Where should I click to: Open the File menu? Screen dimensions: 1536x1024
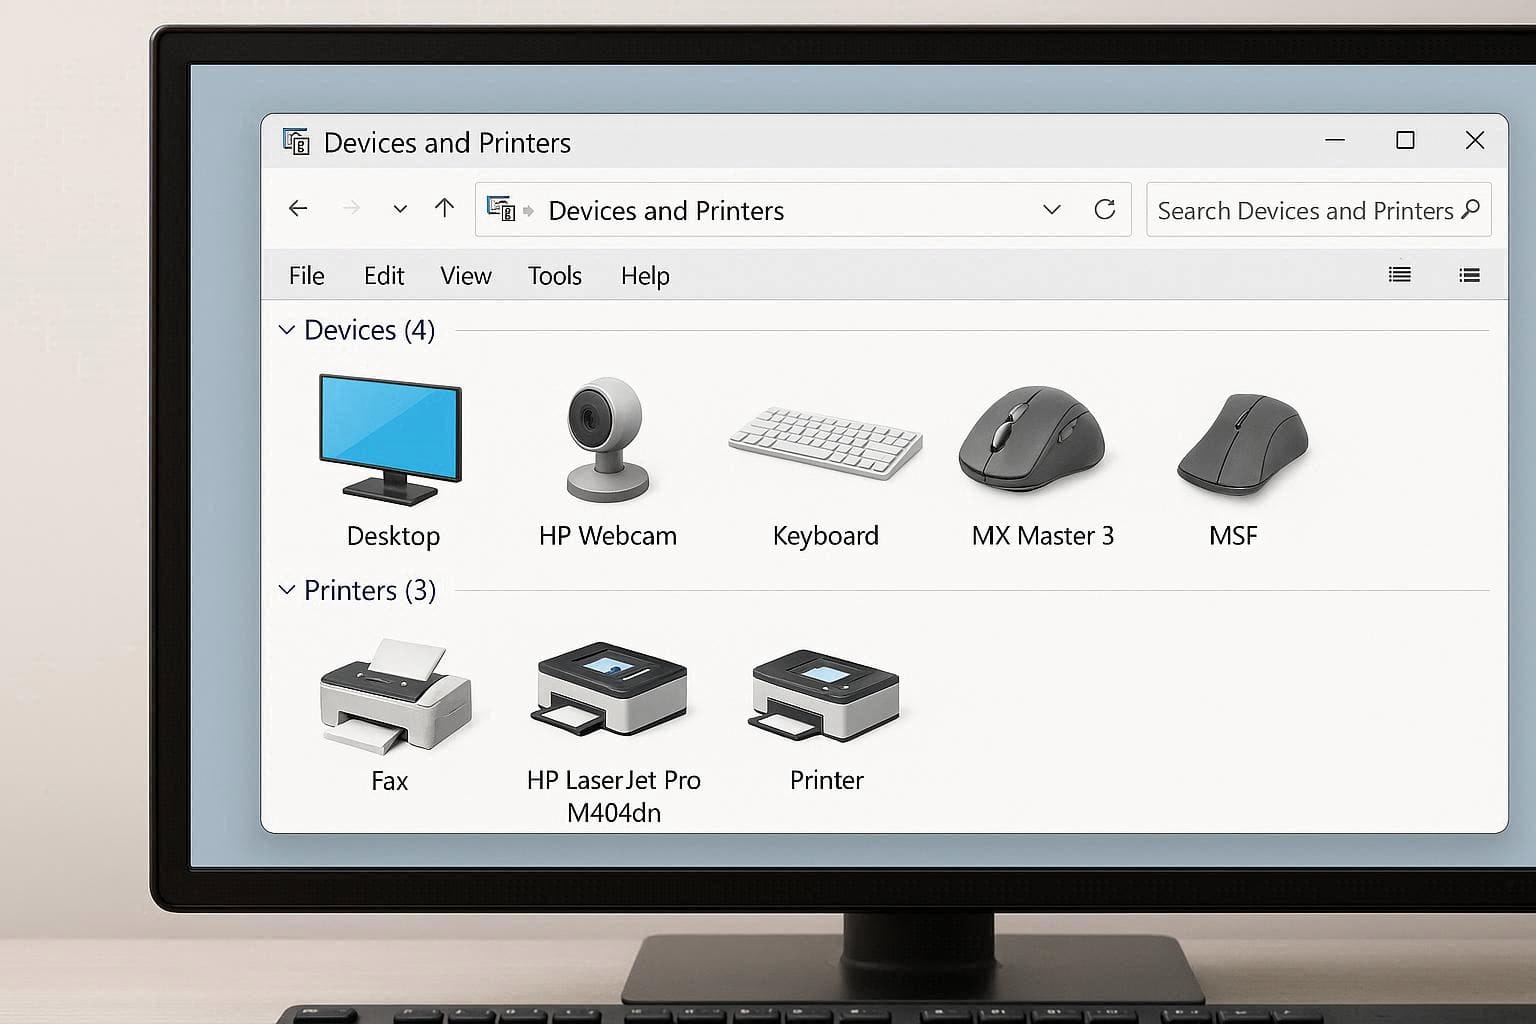pos(306,276)
